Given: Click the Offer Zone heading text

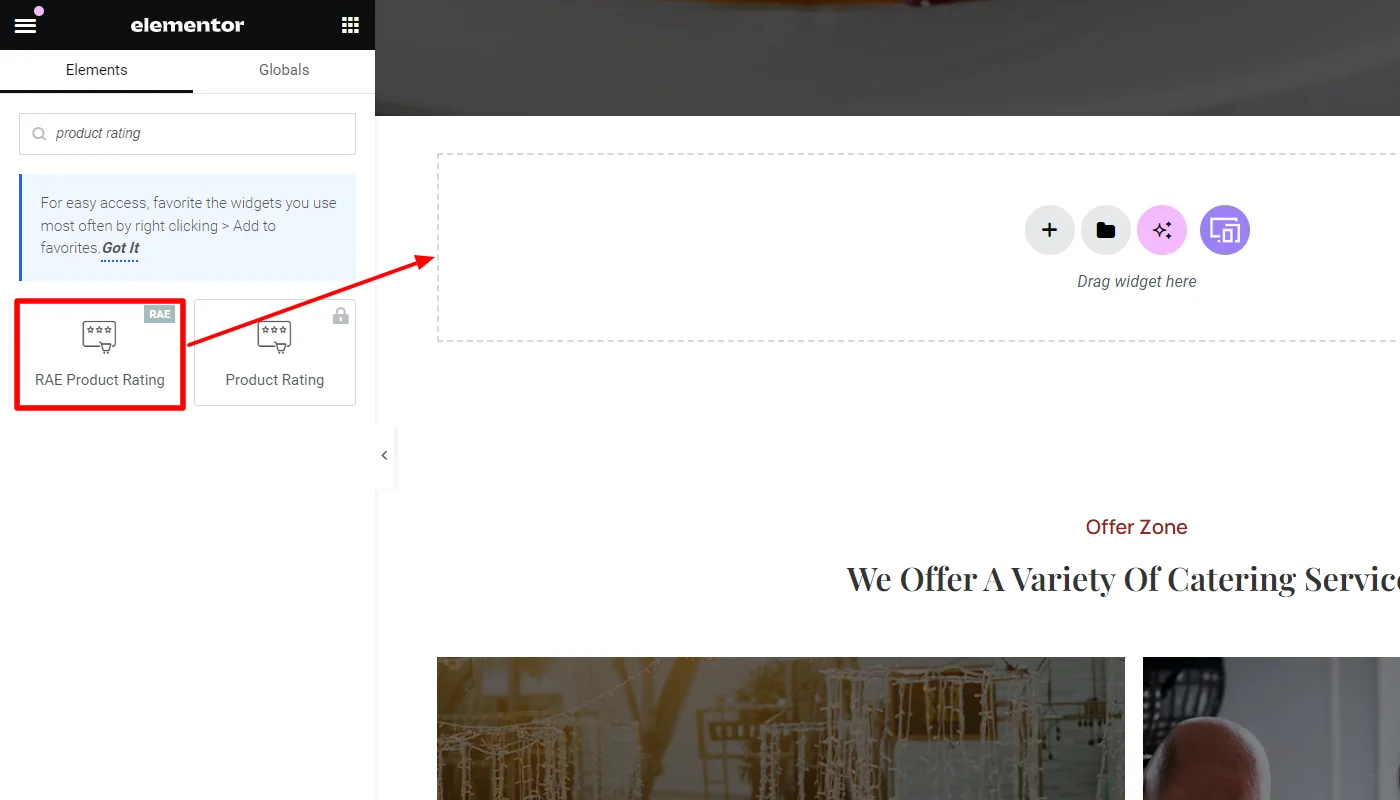Looking at the screenshot, I should point(1137,527).
